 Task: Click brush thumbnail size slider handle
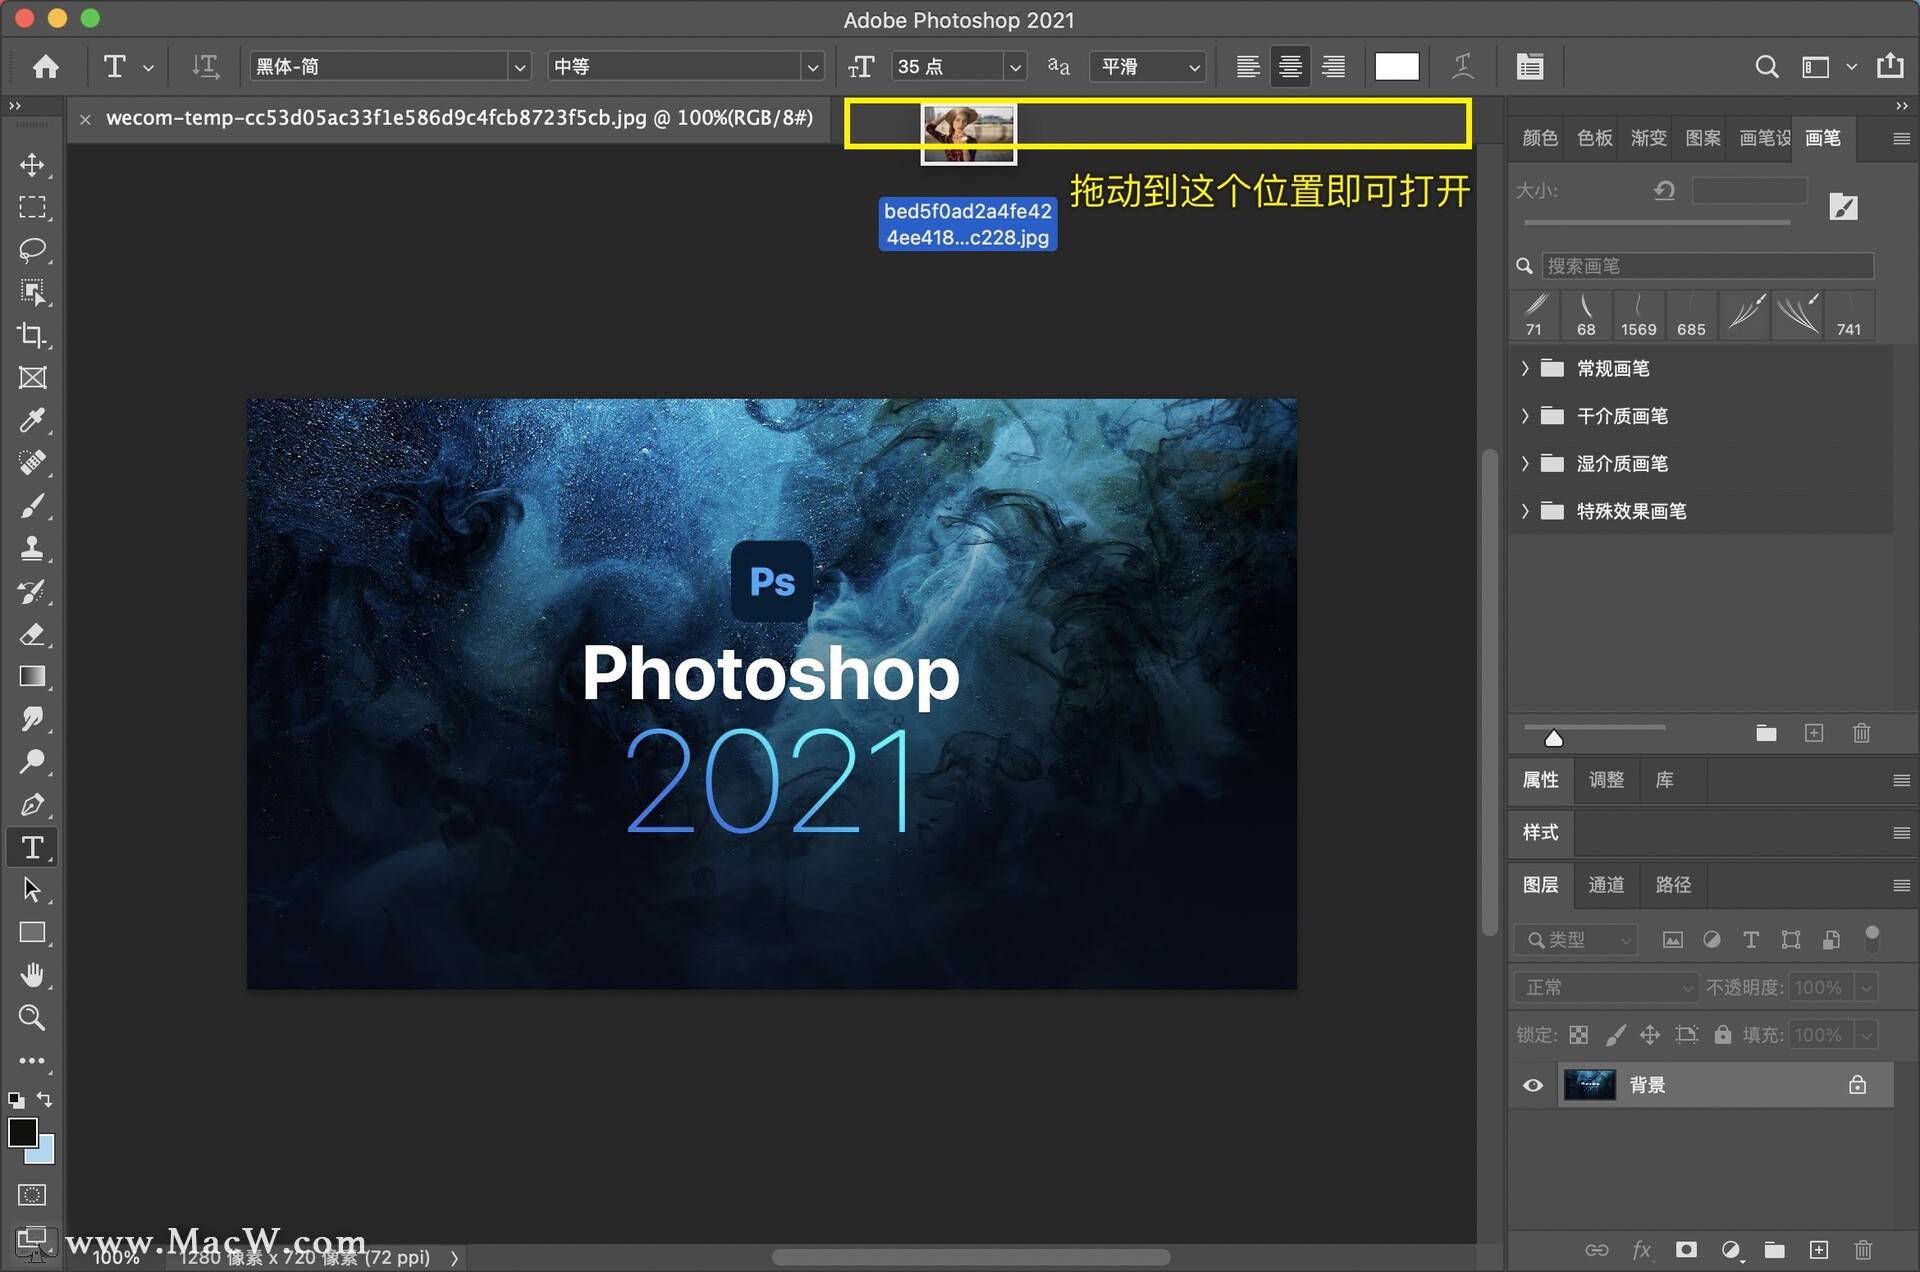click(x=1553, y=738)
